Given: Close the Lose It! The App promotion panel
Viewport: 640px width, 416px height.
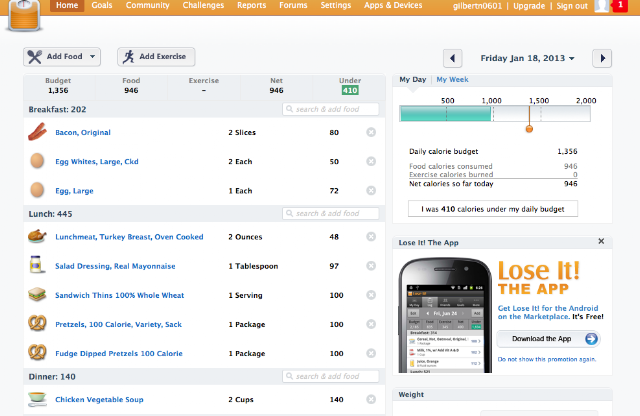Looking at the screenshot, I should 601,241.
